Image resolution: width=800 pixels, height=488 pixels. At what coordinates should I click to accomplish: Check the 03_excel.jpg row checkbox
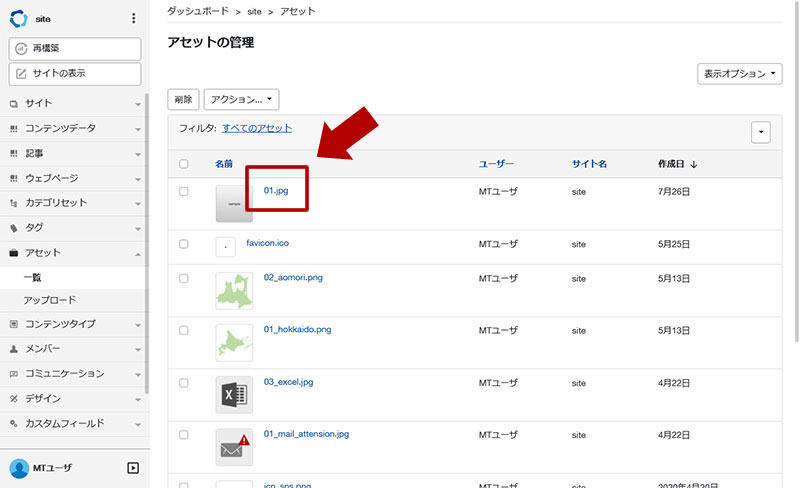click(184, 383)
